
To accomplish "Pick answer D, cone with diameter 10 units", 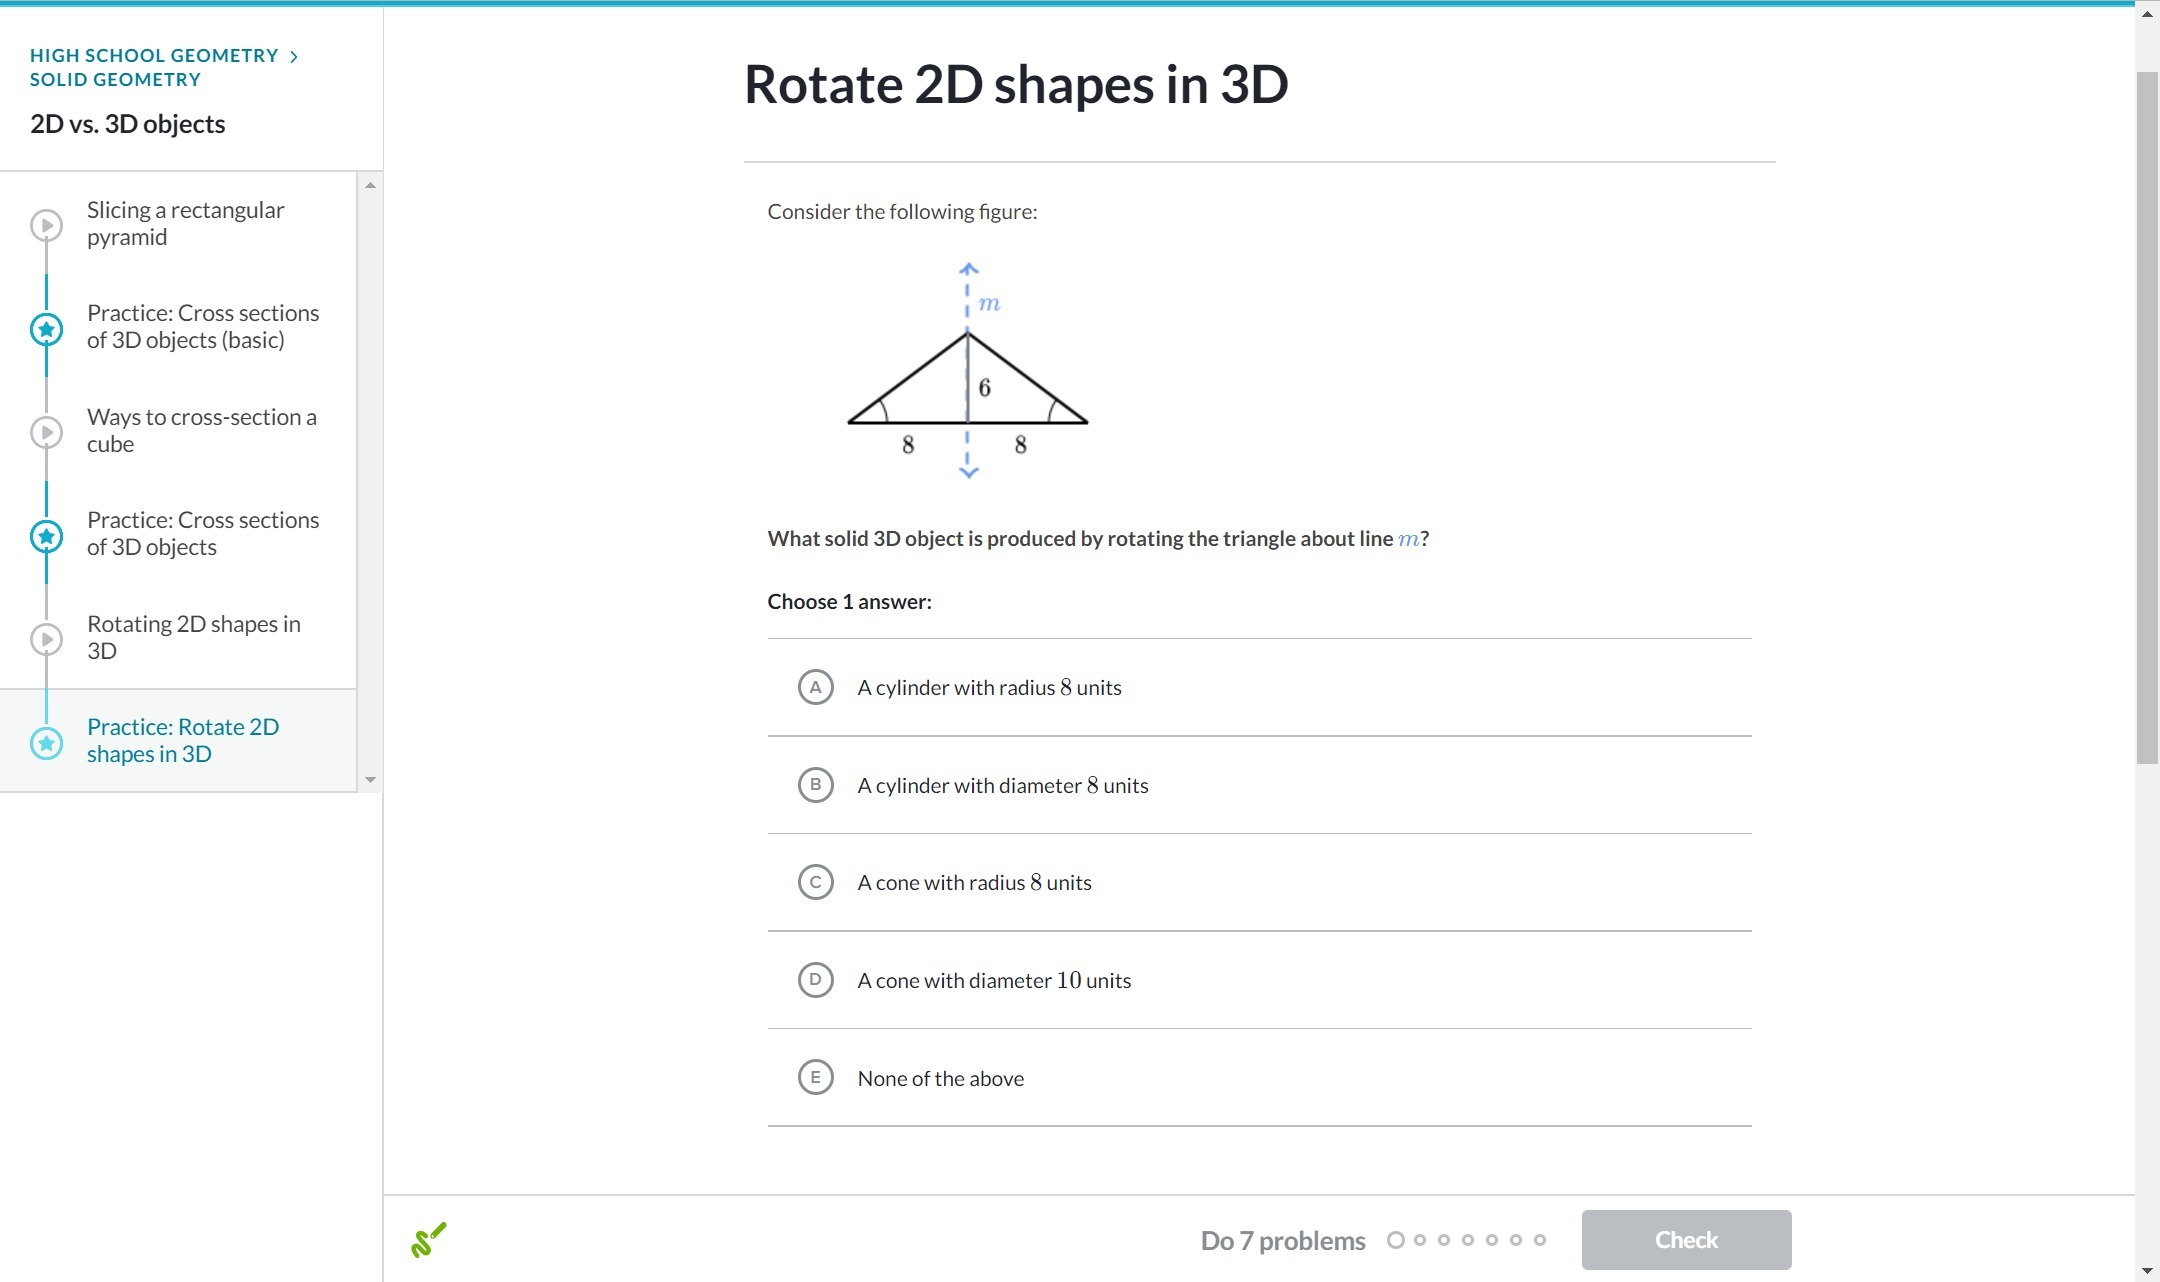I will (x=816, y=980).
